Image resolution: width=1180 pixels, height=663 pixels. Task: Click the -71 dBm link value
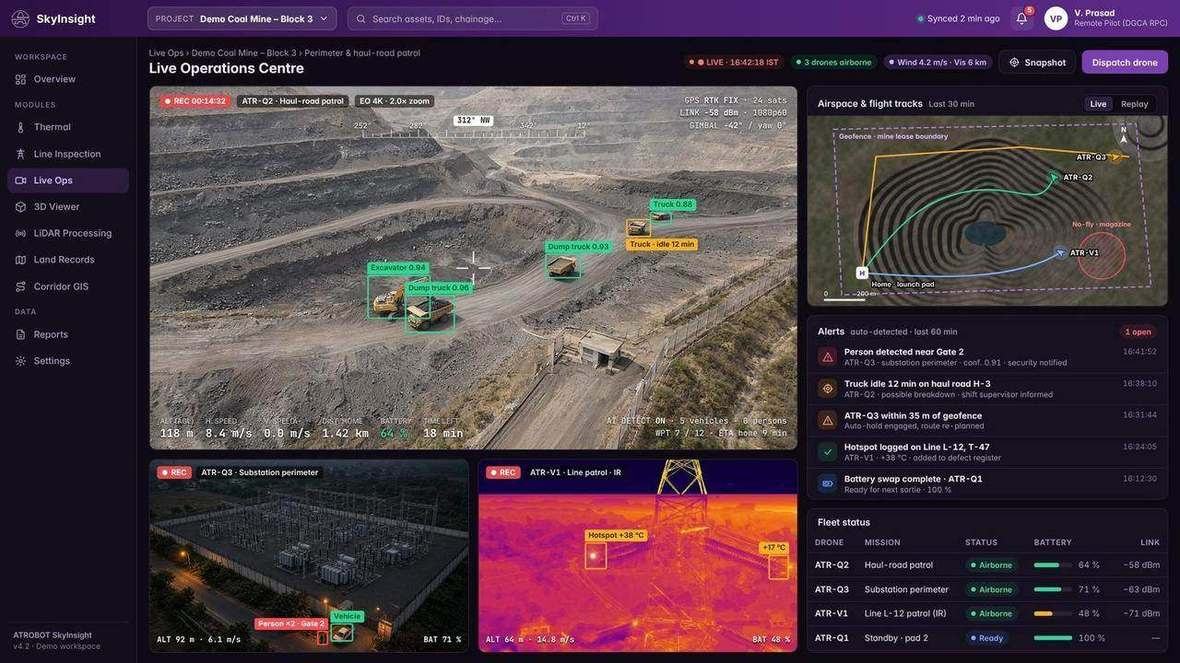coord(1142,614)
